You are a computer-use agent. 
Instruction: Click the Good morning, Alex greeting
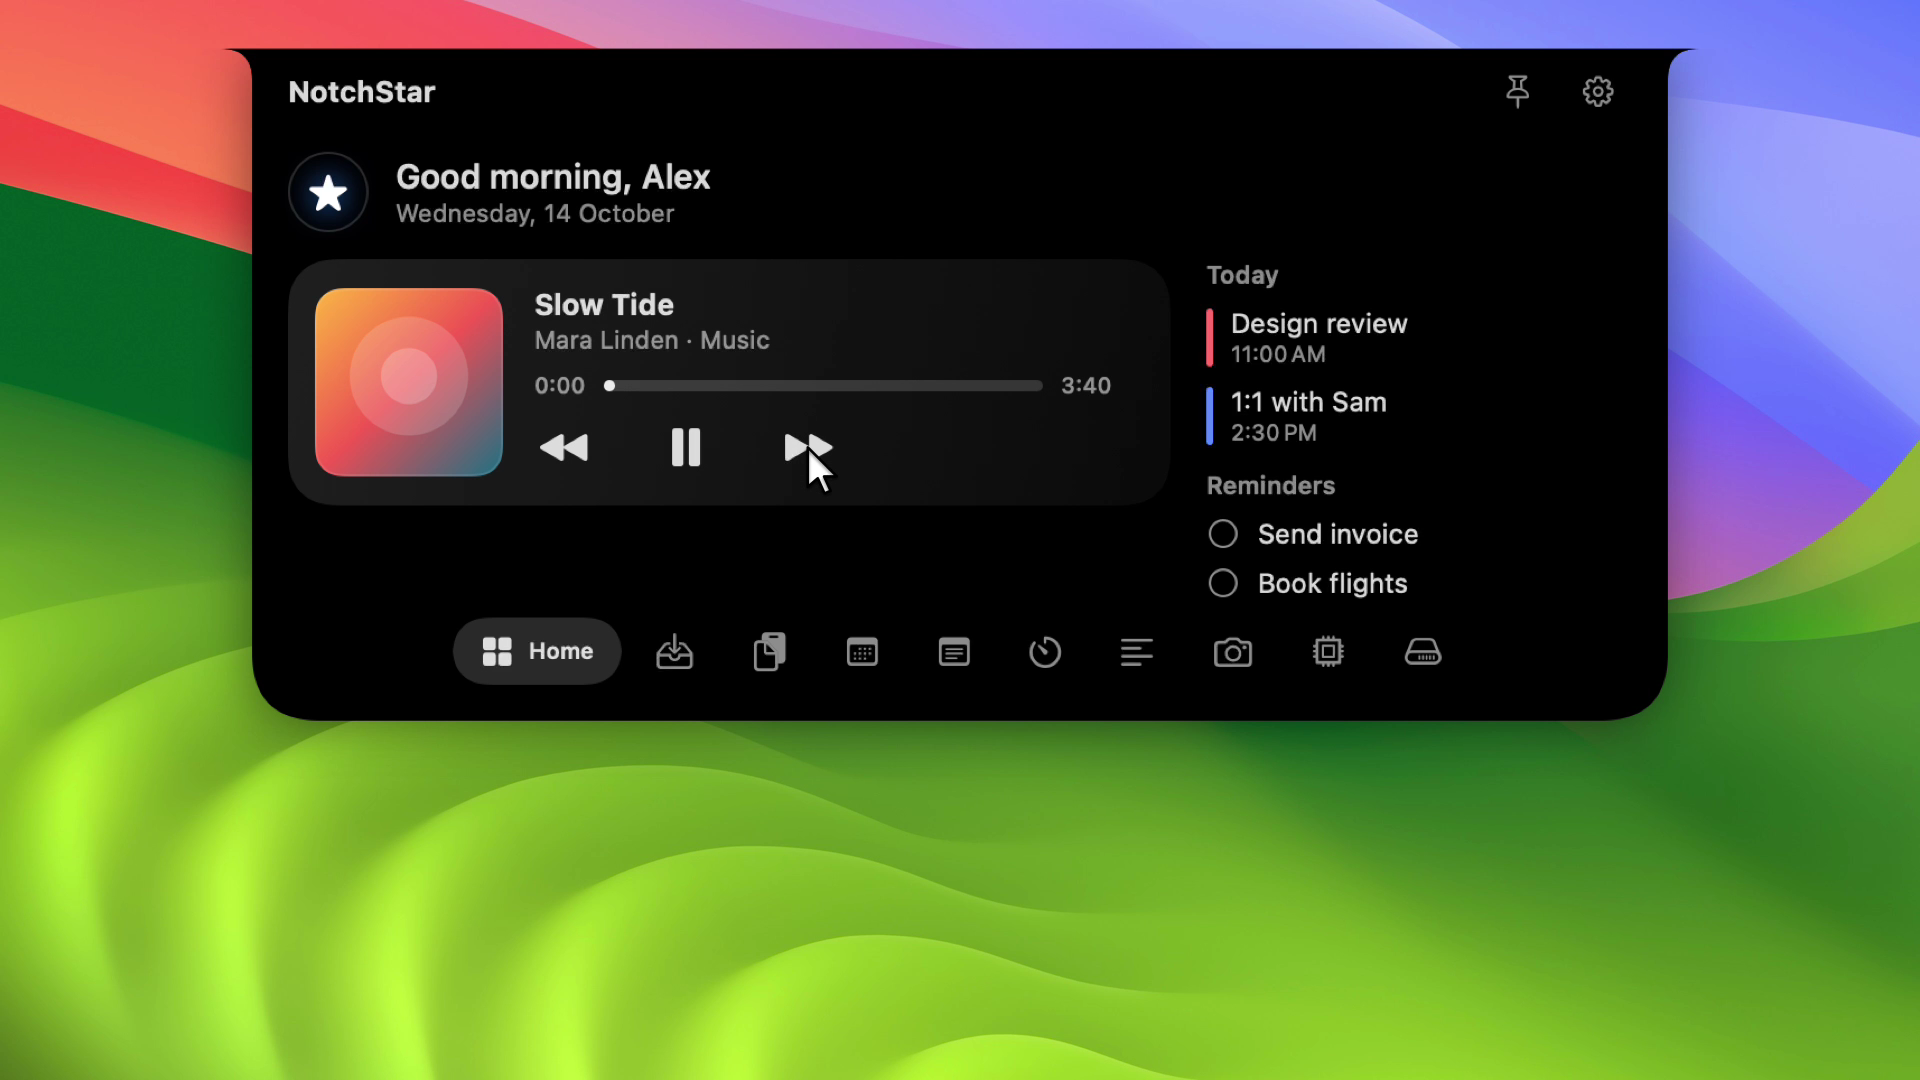[553, 177]
